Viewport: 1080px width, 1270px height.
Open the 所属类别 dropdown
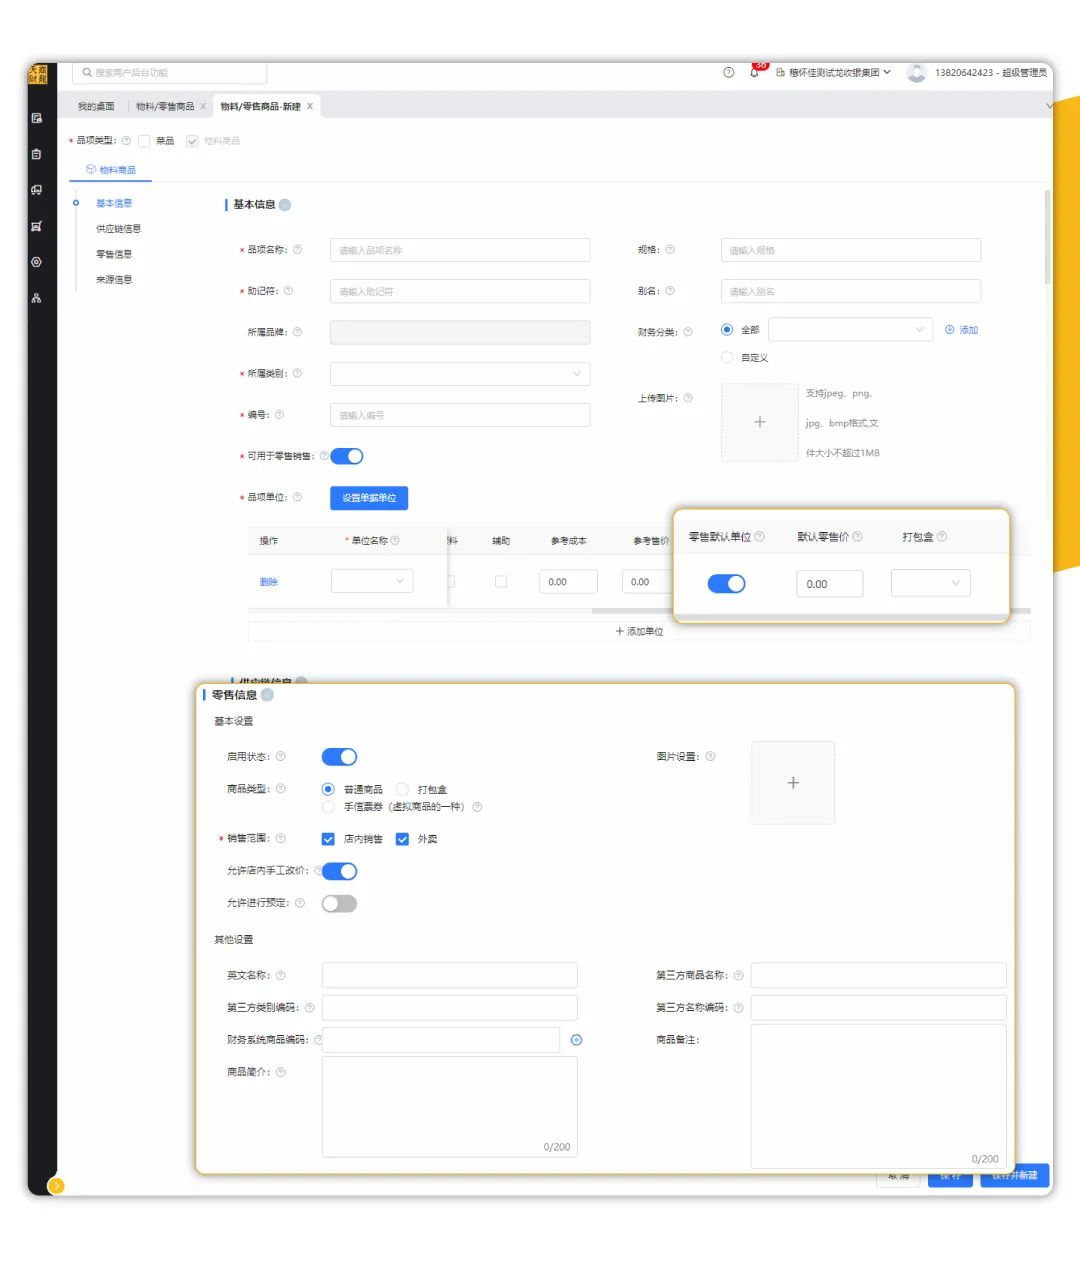[460, 374]
